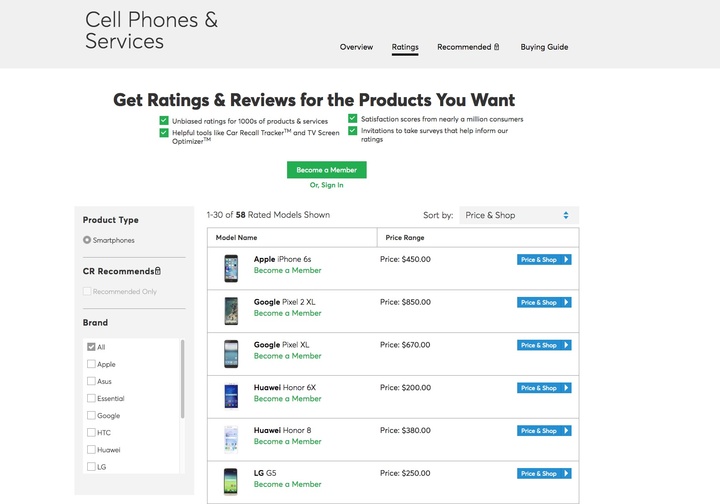
Task: Click the $670.00 price text
Action: tap(416, 345)
